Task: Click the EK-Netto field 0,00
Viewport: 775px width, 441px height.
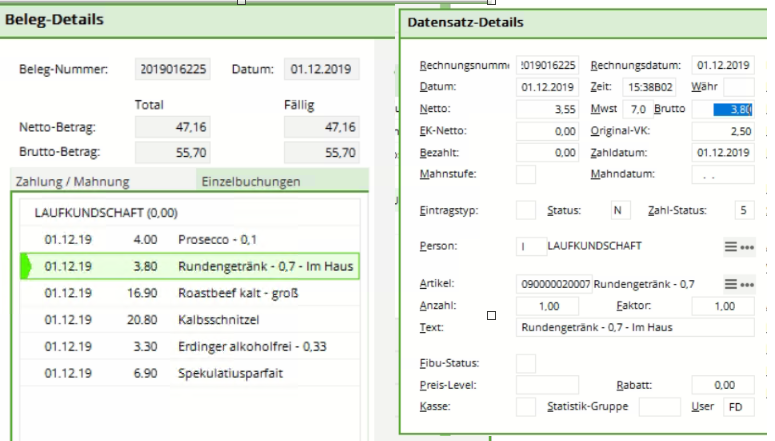Action: pos(547,131)
